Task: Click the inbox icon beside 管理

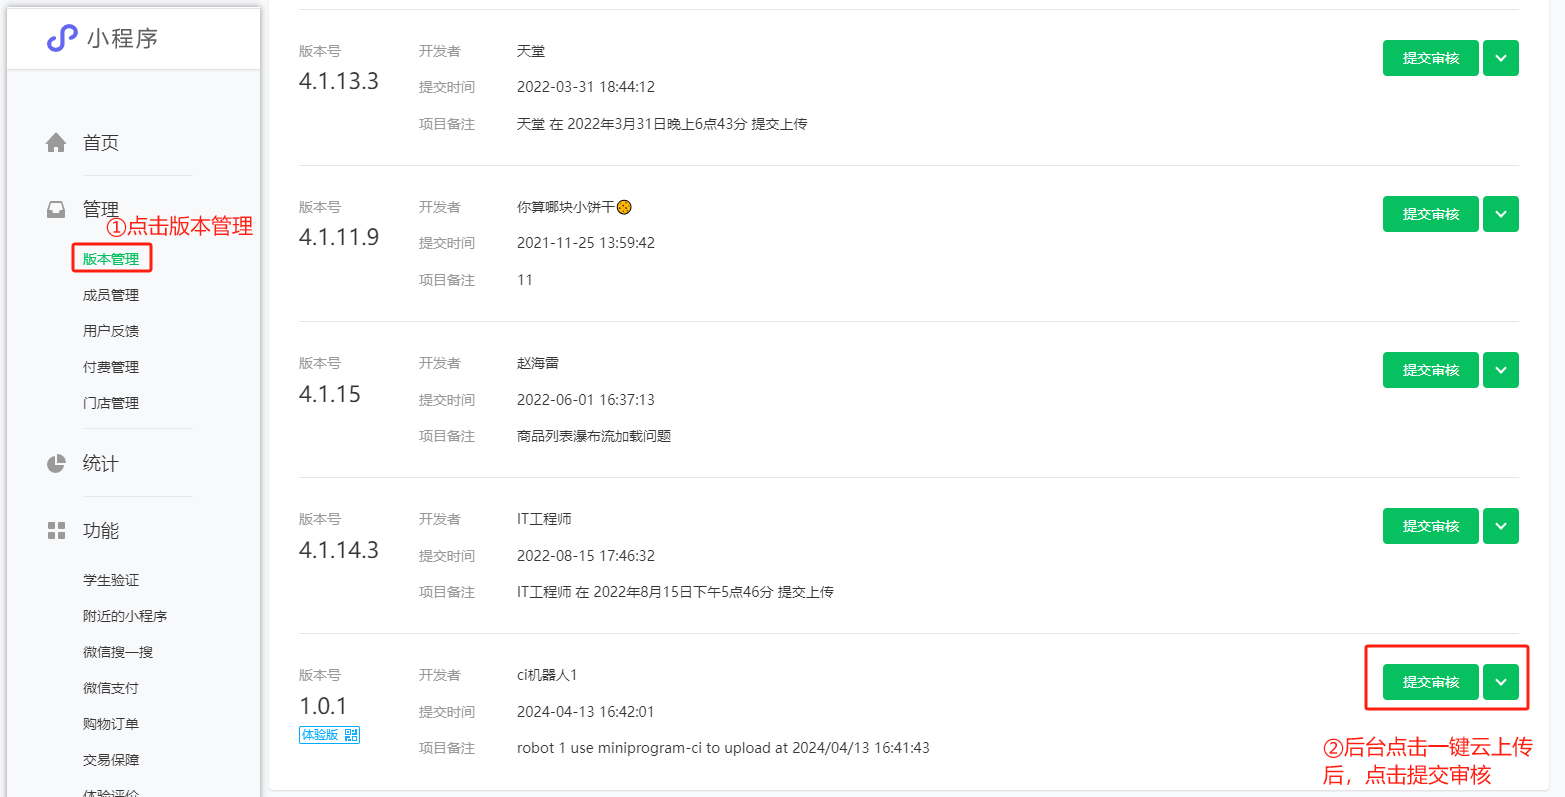Action: point(56,210)
